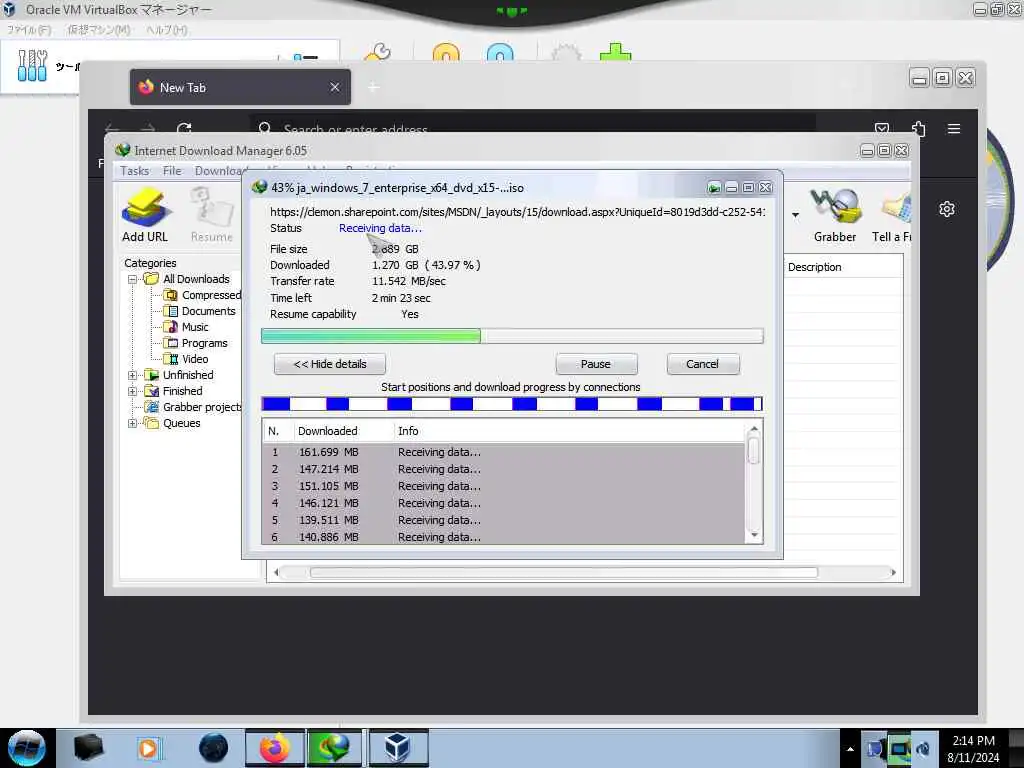Pause the ISO download

pyautogui.click(x=596, y=364)
